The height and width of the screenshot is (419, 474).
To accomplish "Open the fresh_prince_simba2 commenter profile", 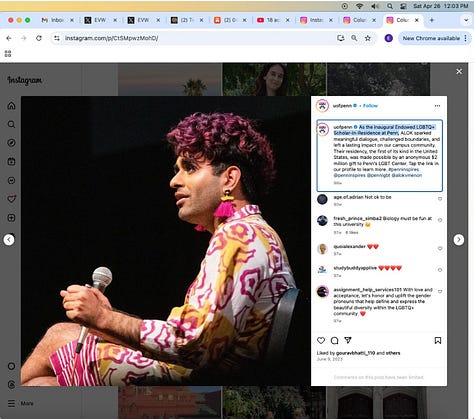I will 357,218.
